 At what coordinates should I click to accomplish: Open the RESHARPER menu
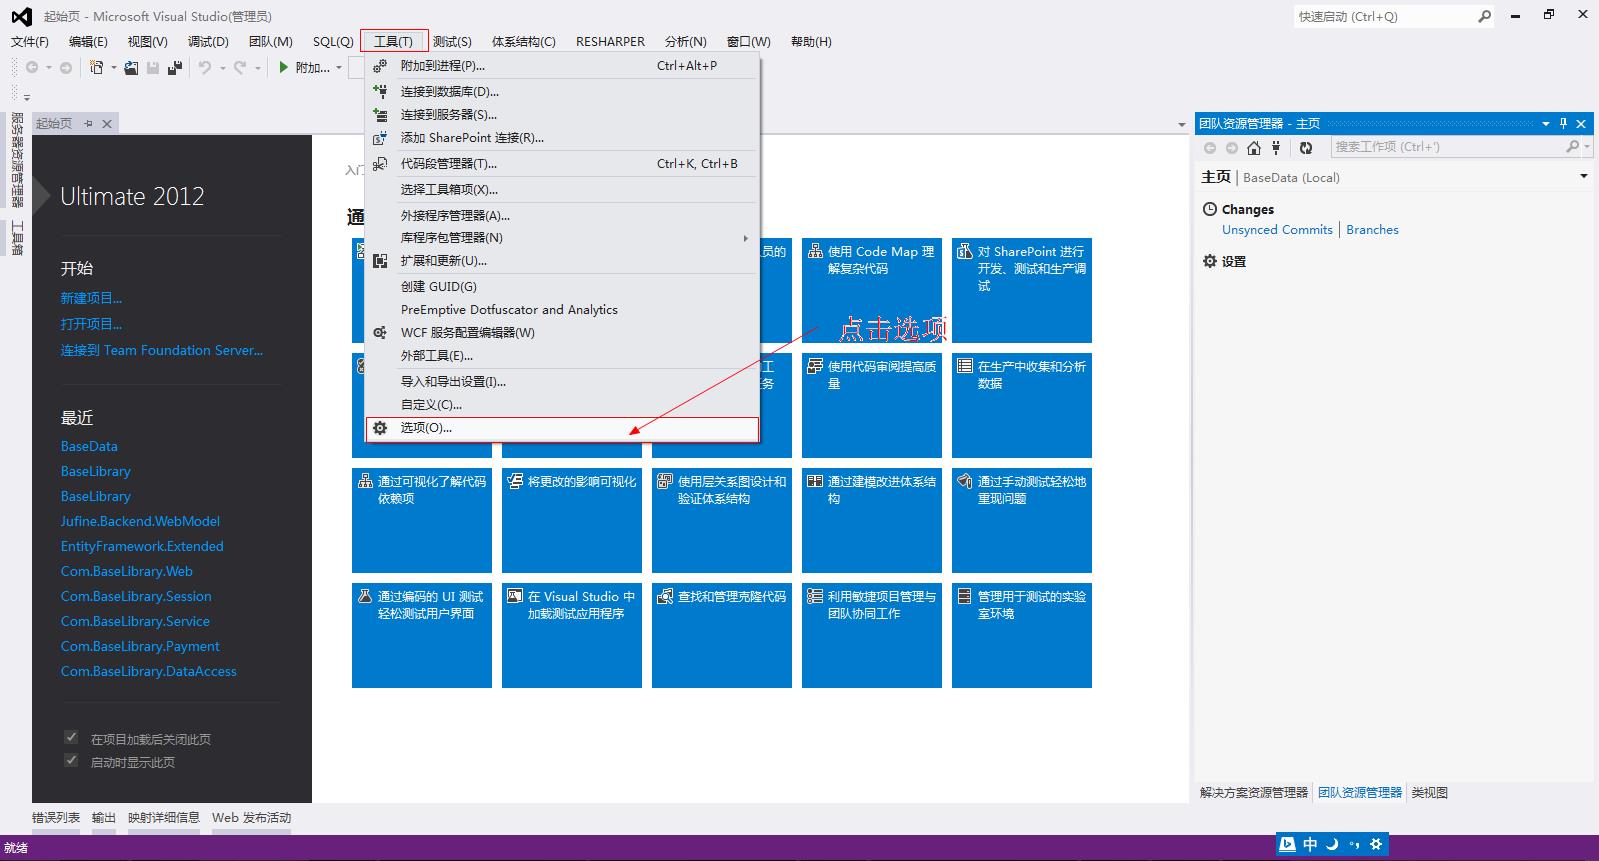[610, 41]
